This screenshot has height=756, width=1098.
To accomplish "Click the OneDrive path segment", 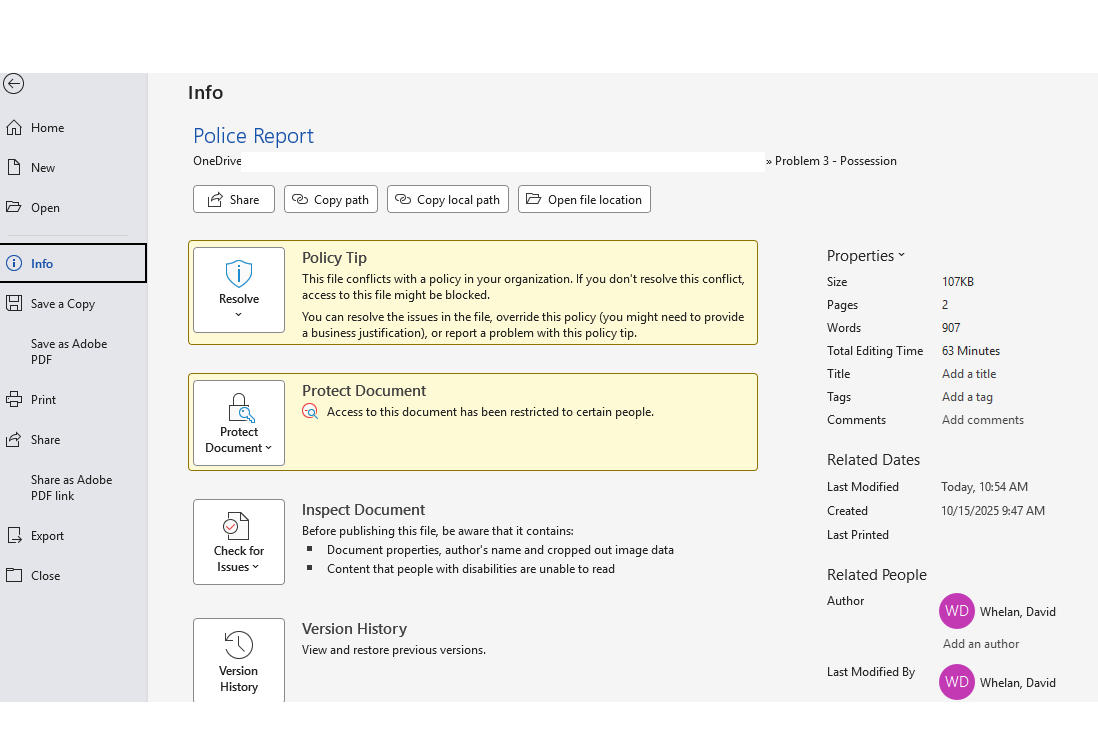I will (x=217, y=161).
